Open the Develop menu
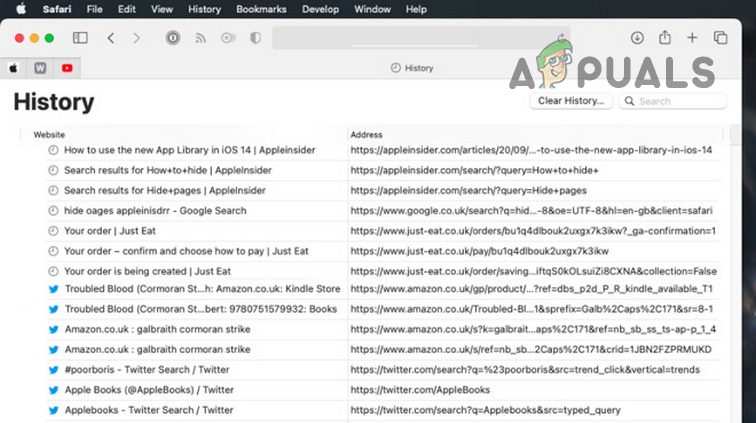The width and height of the screenshot is (756, 423). click(321, 9)
